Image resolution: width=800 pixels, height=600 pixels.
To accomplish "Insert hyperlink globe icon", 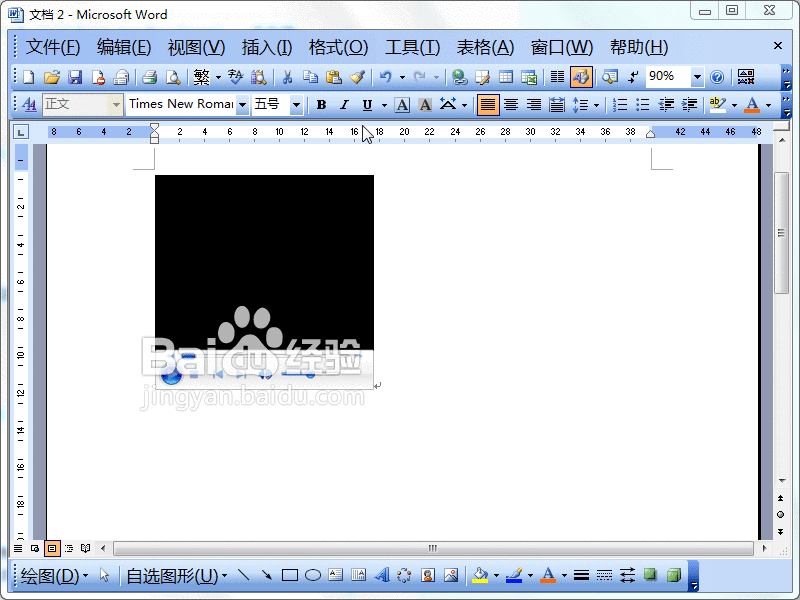I will [x=460, y=77].
